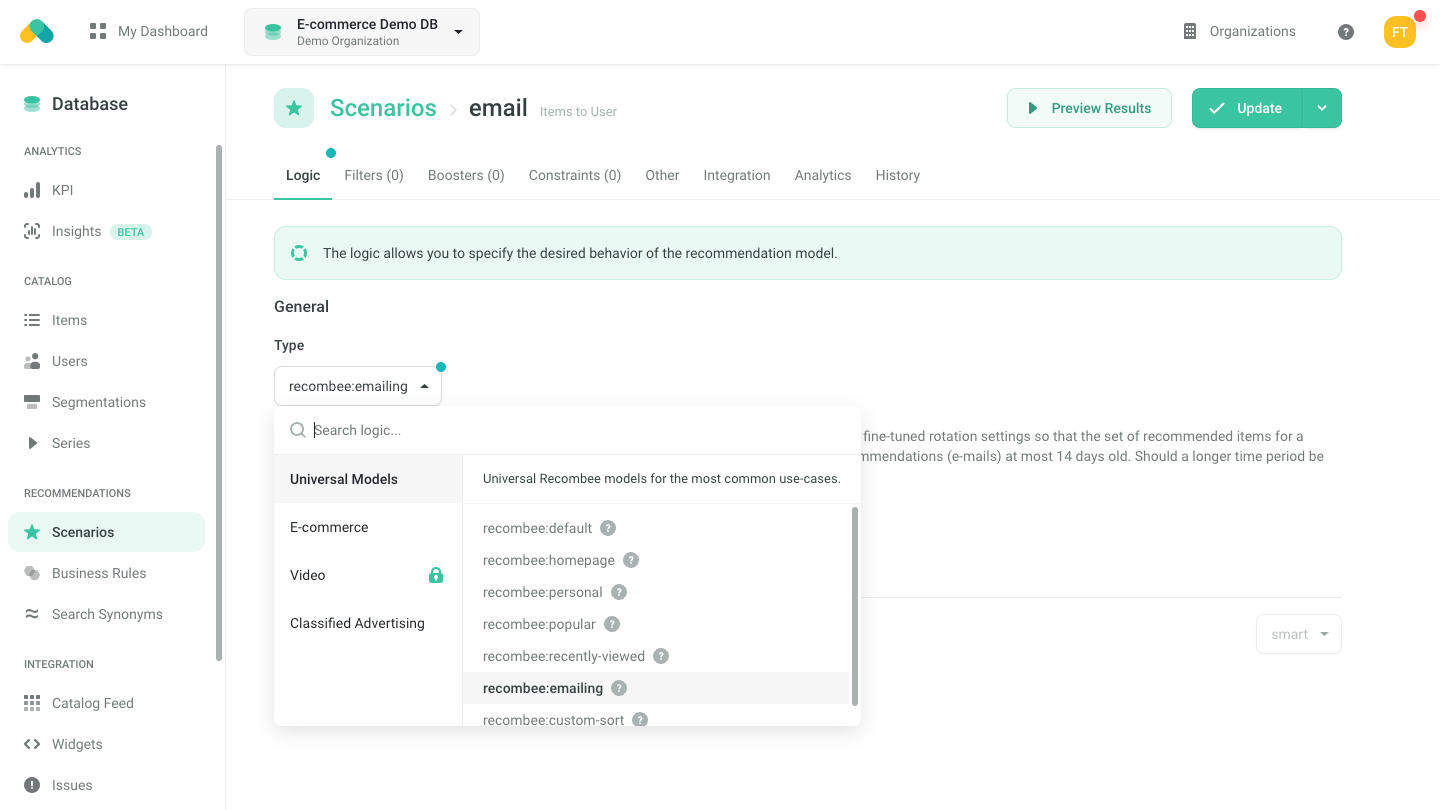The height and width of the screenshot is (810, 1440).
Task: Select the Video logic category
Action: coord(368,575)
